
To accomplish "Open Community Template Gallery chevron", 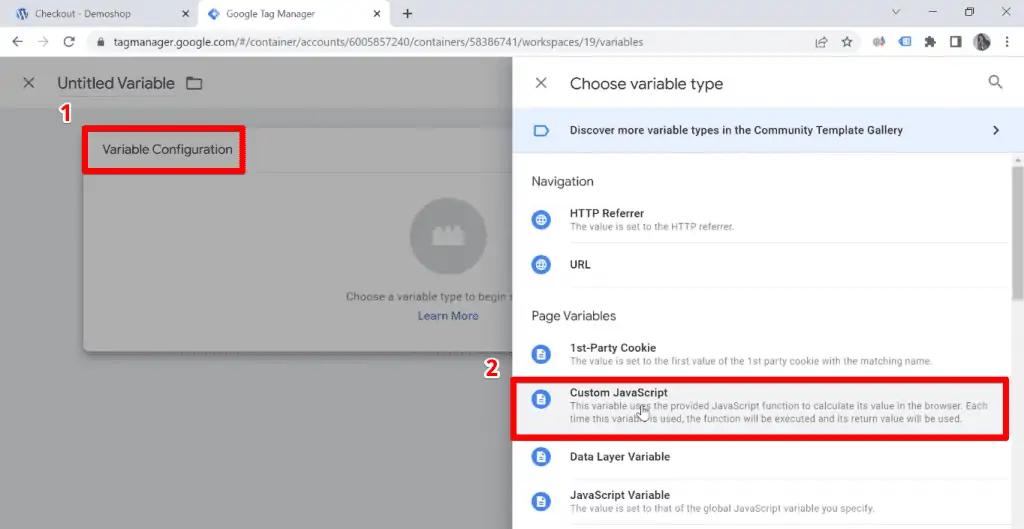I will coord(996,130).
